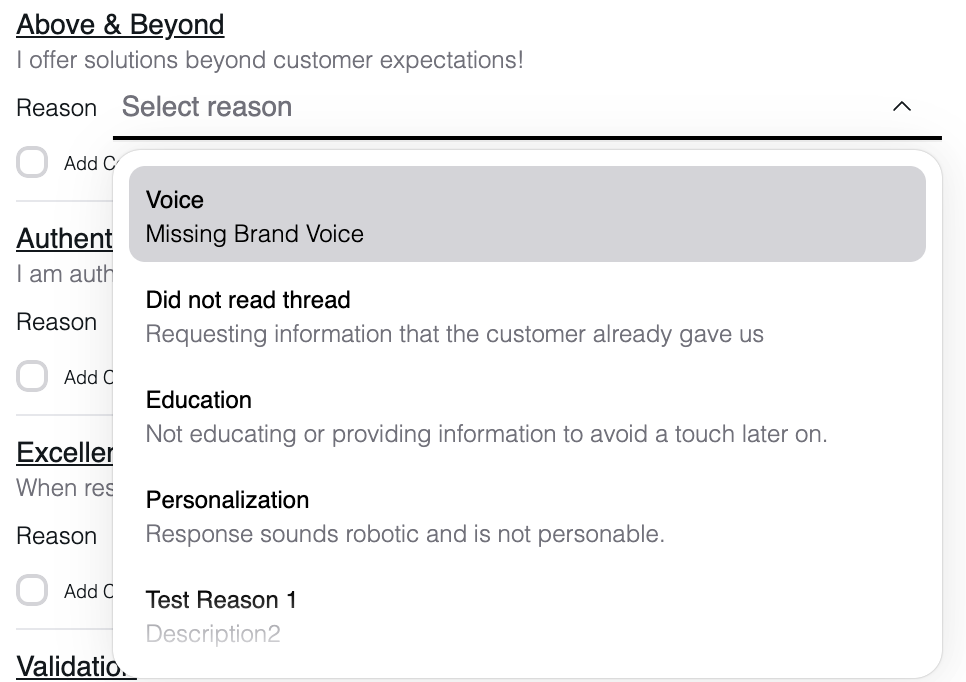Click the Reason label beside Select reason

[56, 108]
